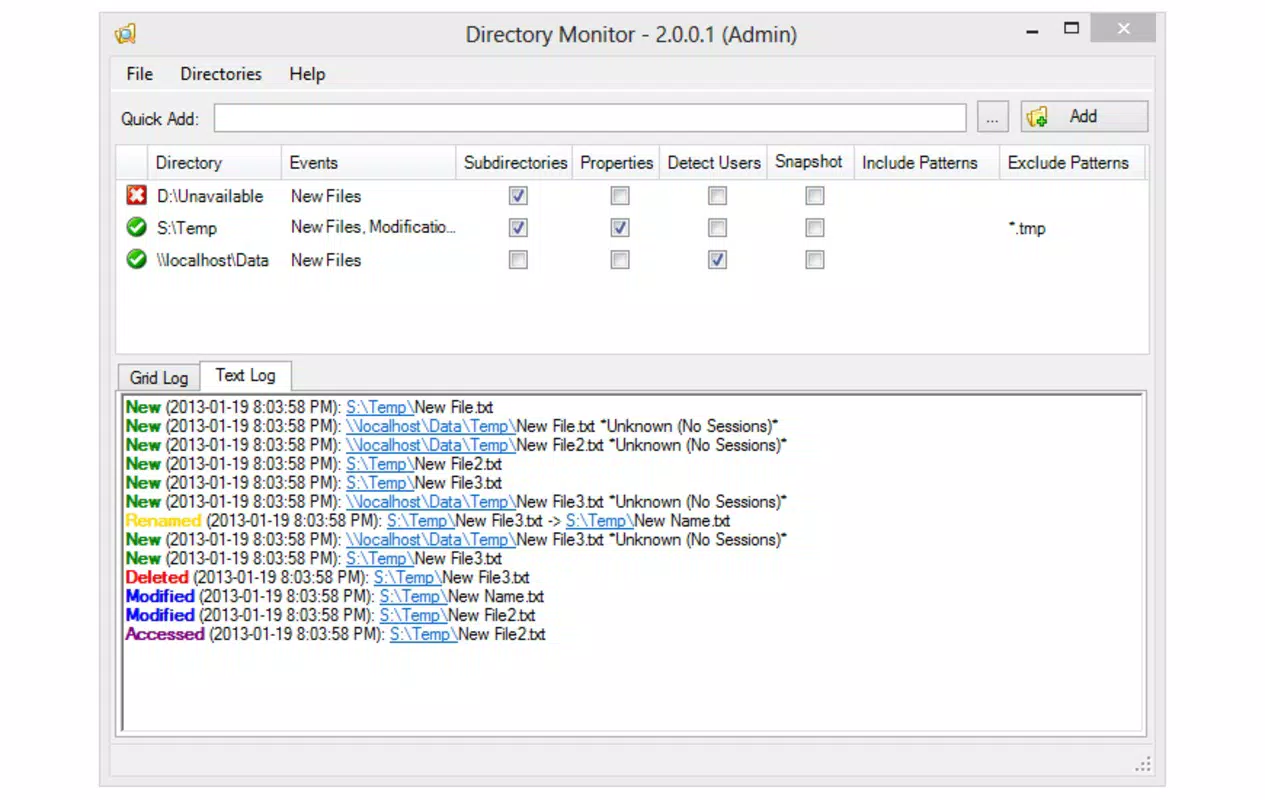Image resolution: width=1265 pixels, height=800 pixels.
Task: Open \\localhost\Data\Temp\ link for New File.txt
Action: [431, 427]
